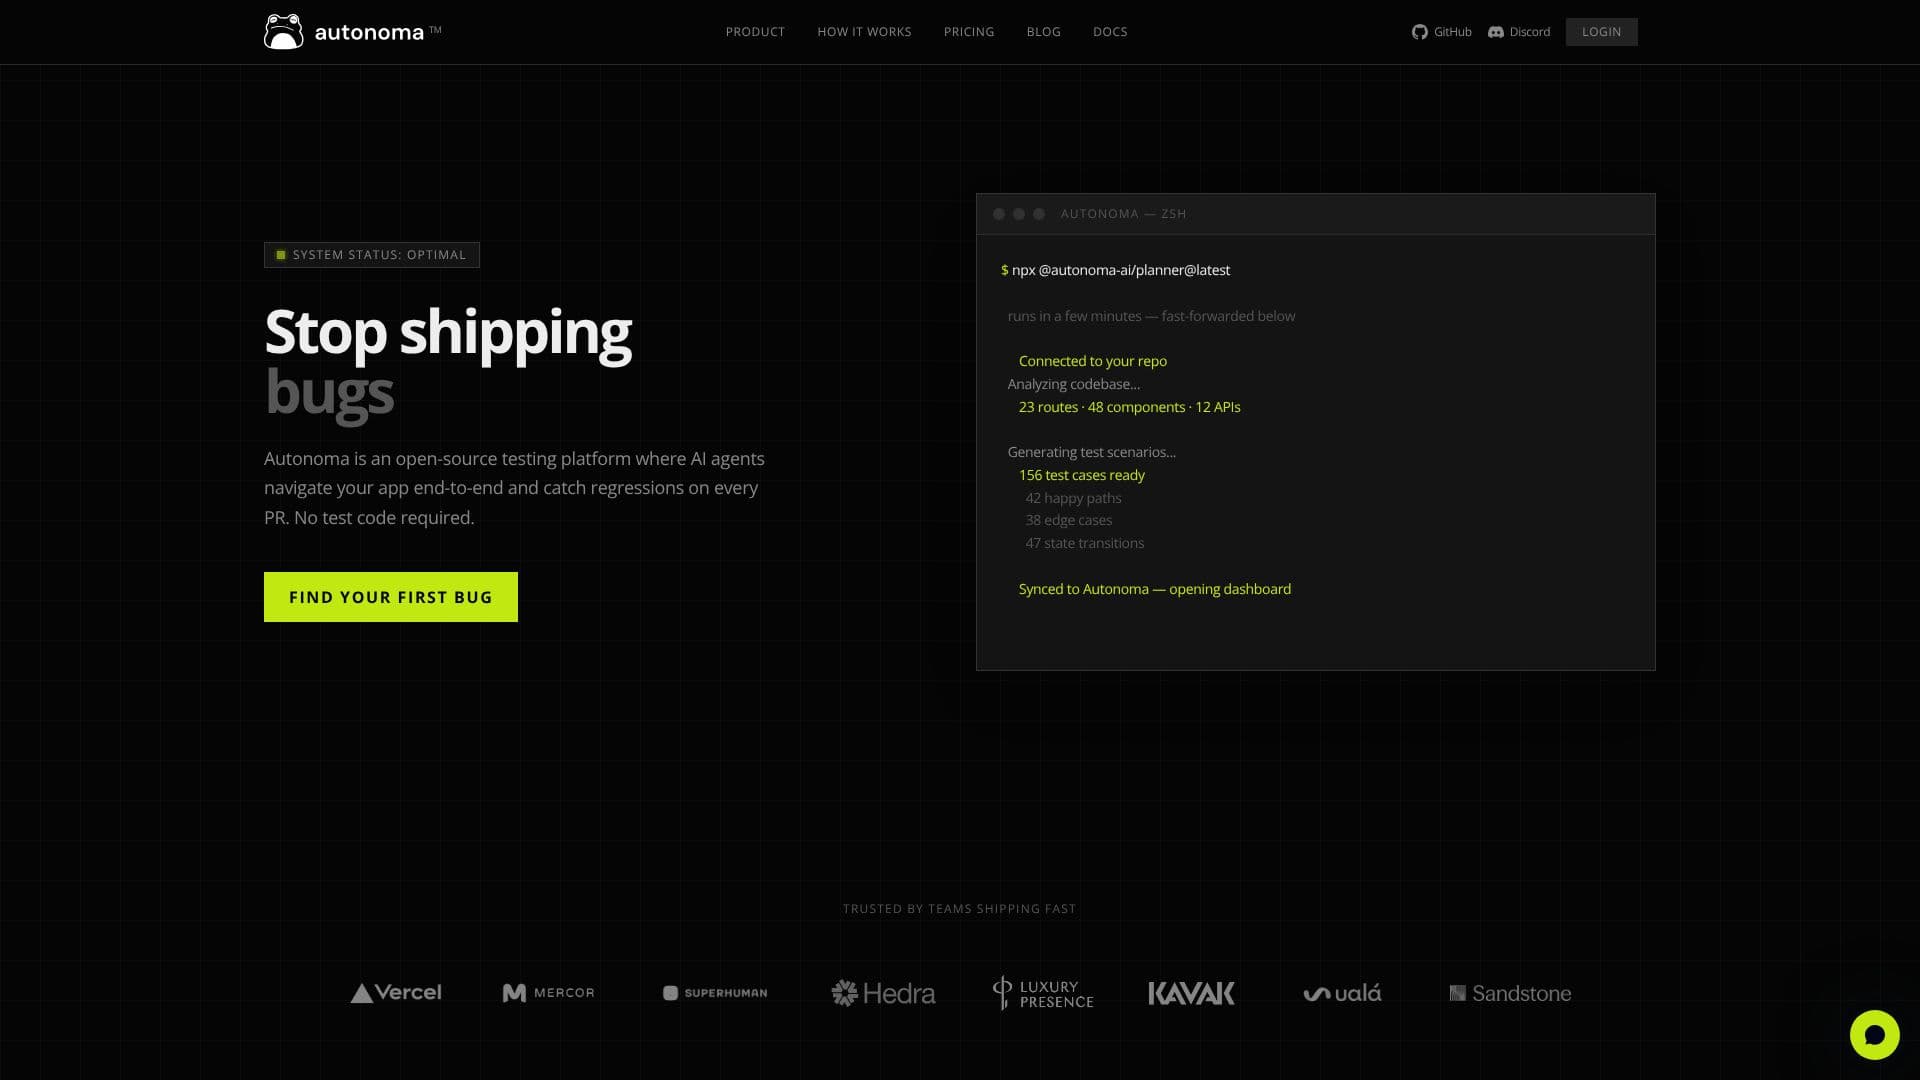This screenshot has height=1080, width=1920.
Task: Open the Pricing page
Action: tap(969, 32)
